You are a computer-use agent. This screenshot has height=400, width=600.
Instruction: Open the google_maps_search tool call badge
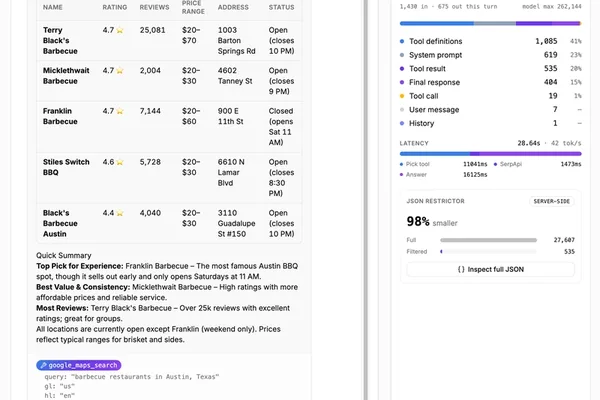click(79, 365)
